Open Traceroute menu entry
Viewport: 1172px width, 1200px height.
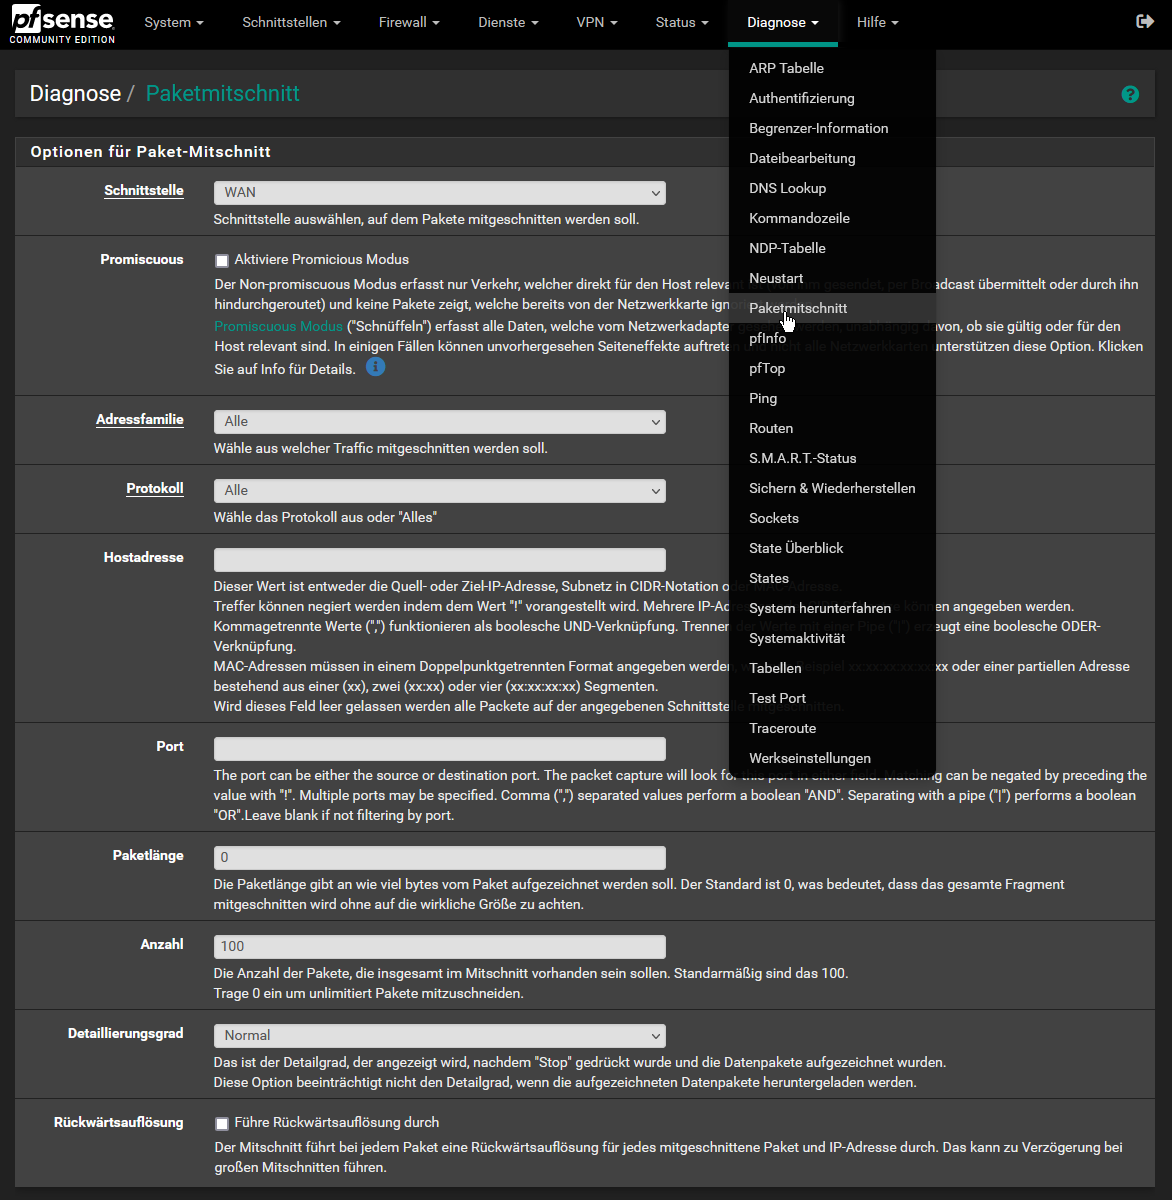pos(832,728)
